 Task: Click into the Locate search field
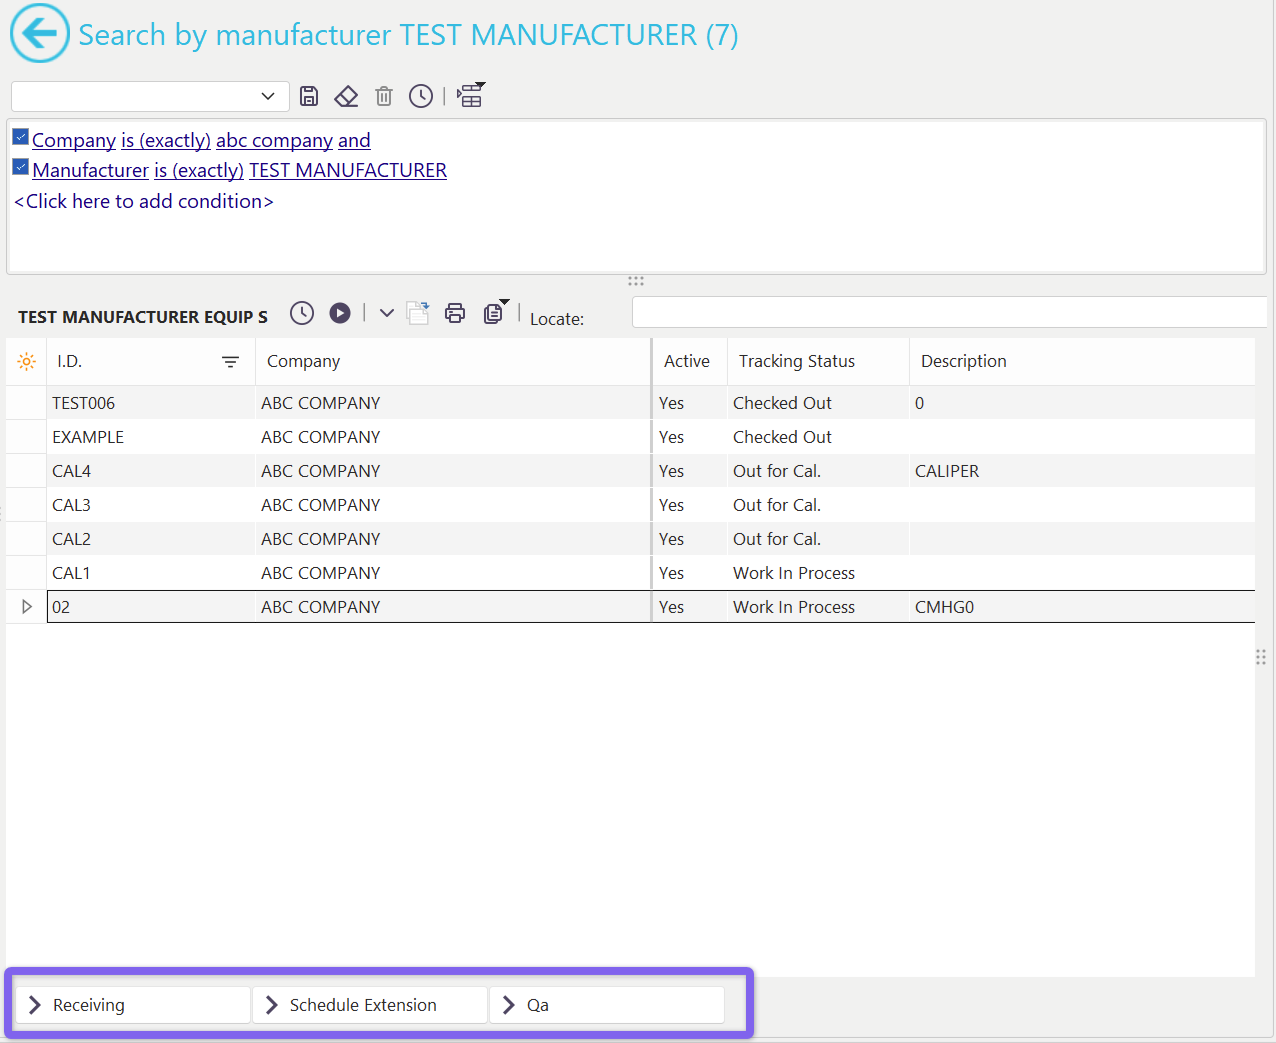tap(948, 312)
